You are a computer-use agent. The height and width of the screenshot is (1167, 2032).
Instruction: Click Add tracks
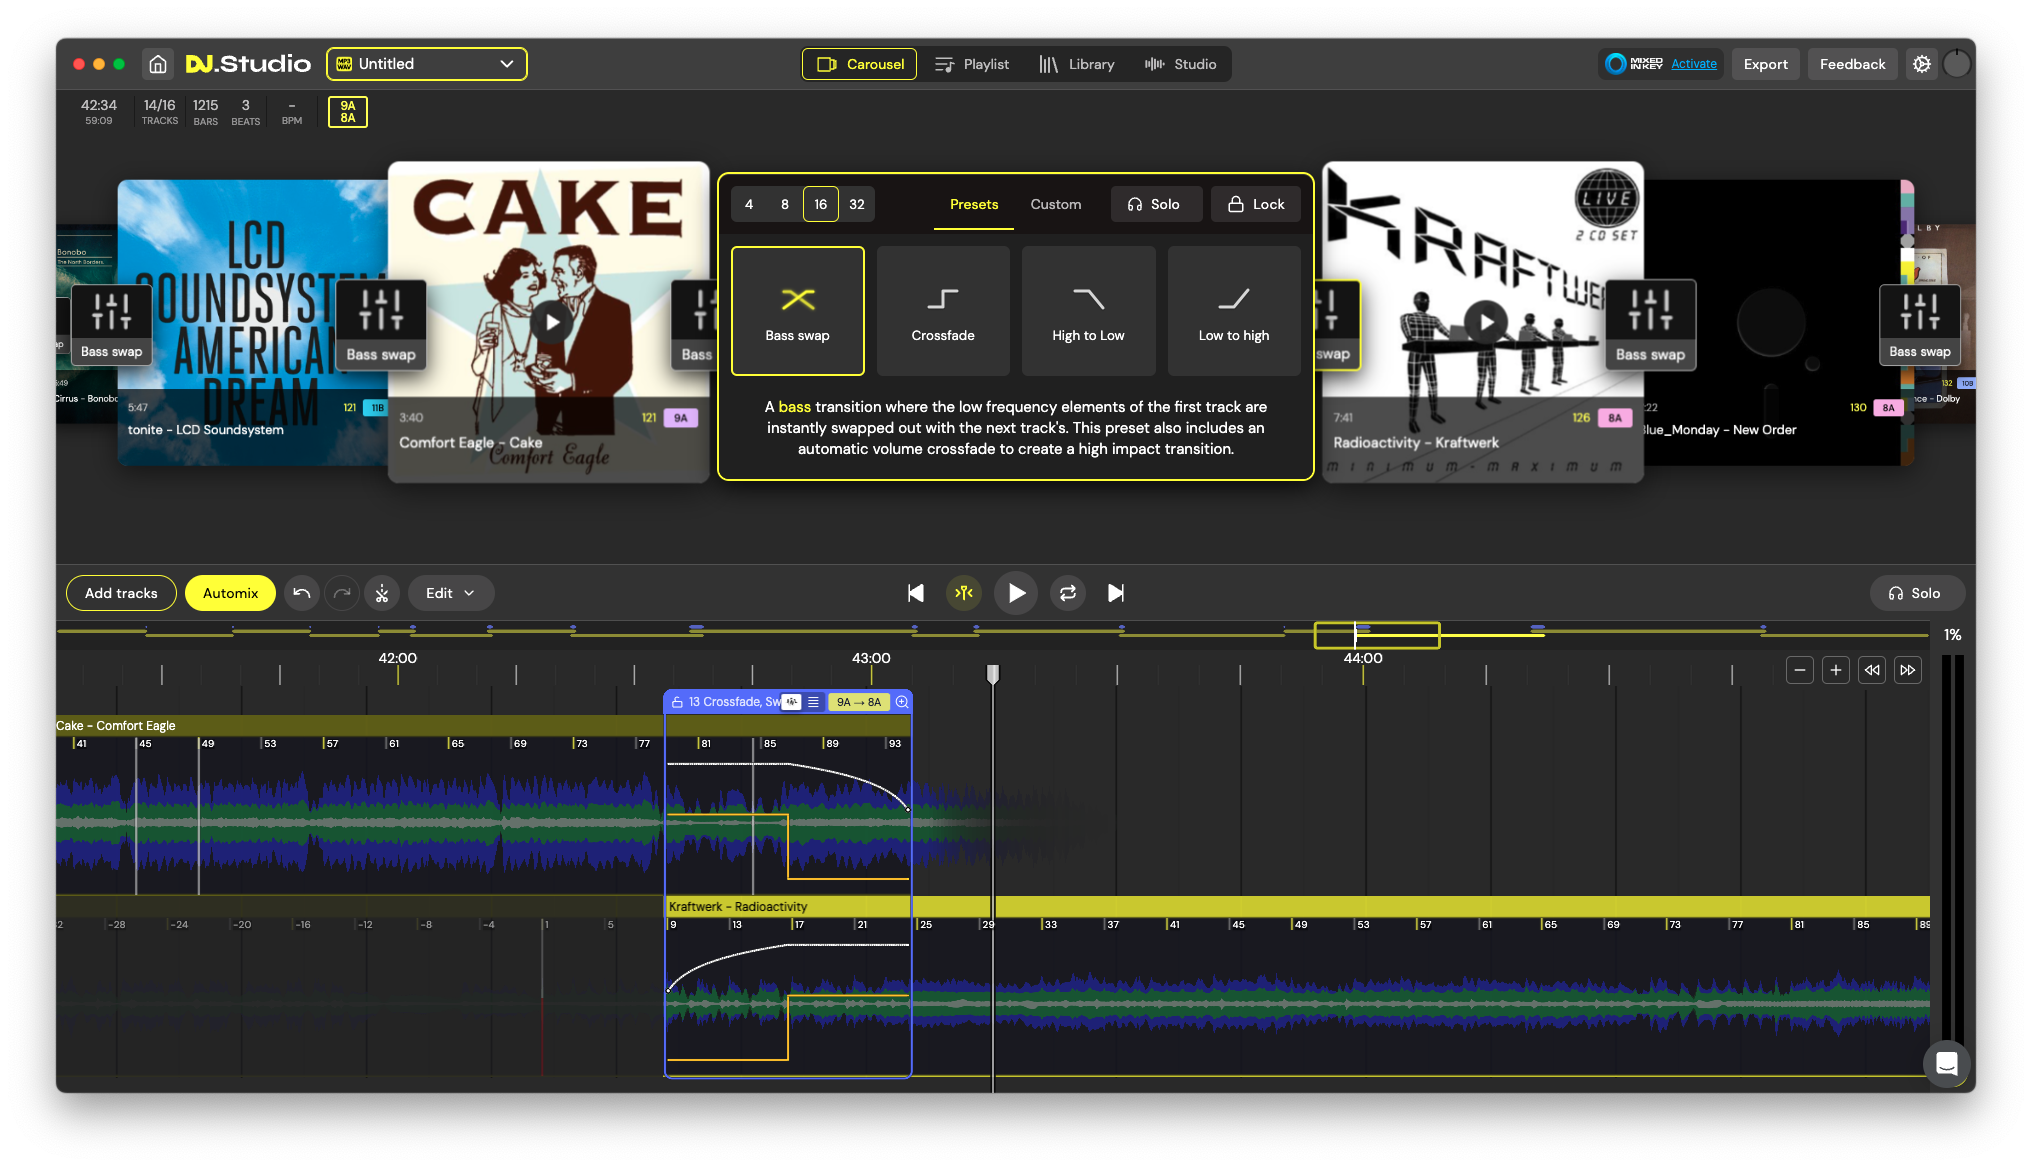[x=121, y=593]
